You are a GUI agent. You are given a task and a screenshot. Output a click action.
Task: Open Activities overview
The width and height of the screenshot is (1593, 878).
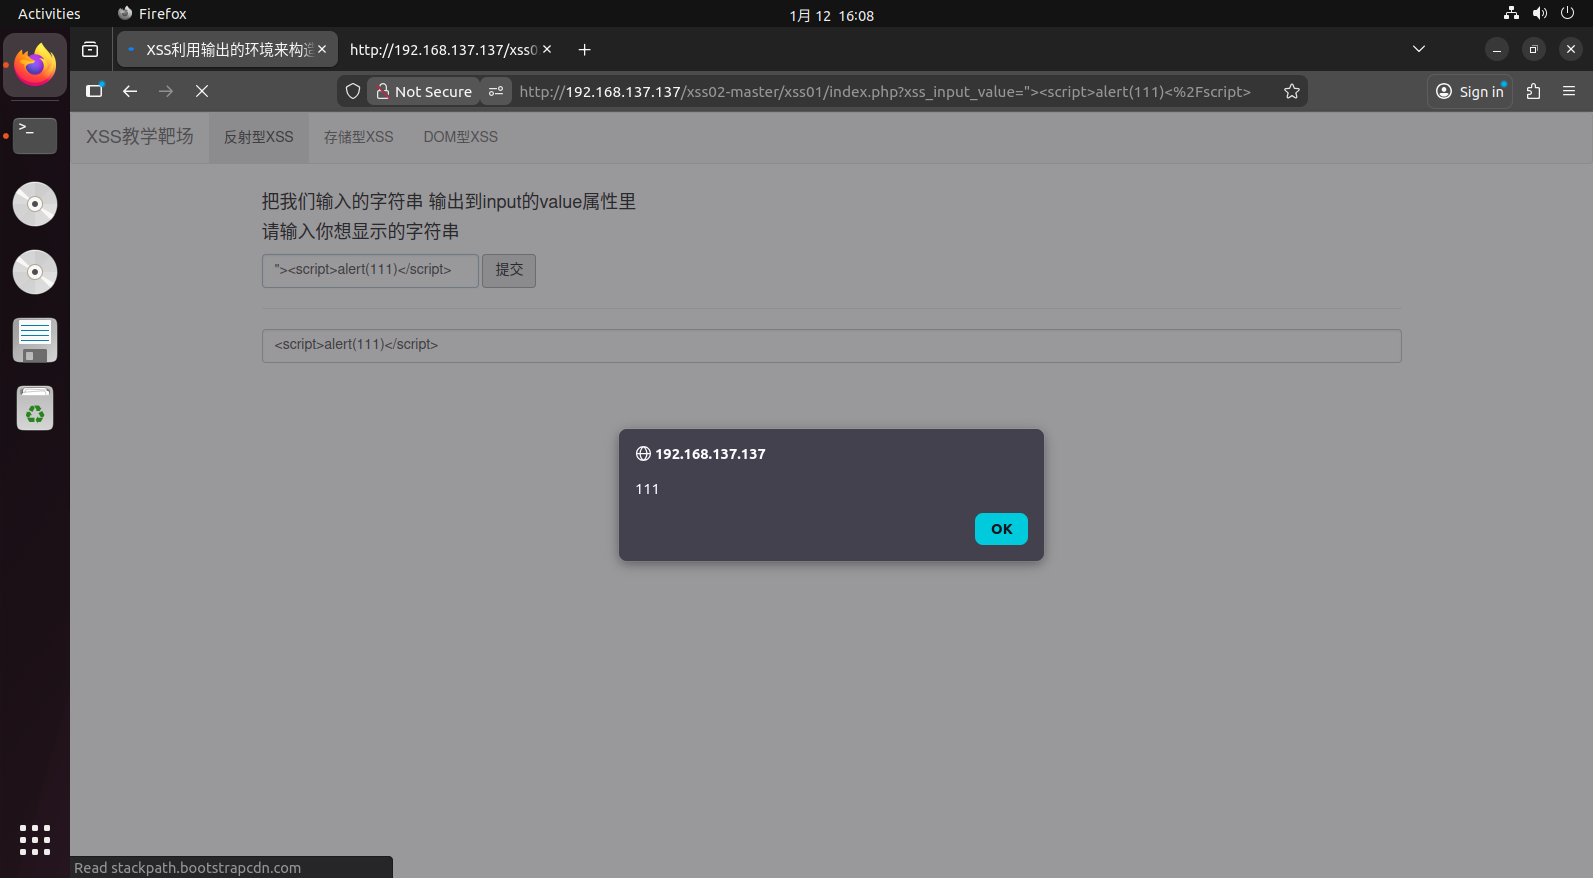(49, 14)
